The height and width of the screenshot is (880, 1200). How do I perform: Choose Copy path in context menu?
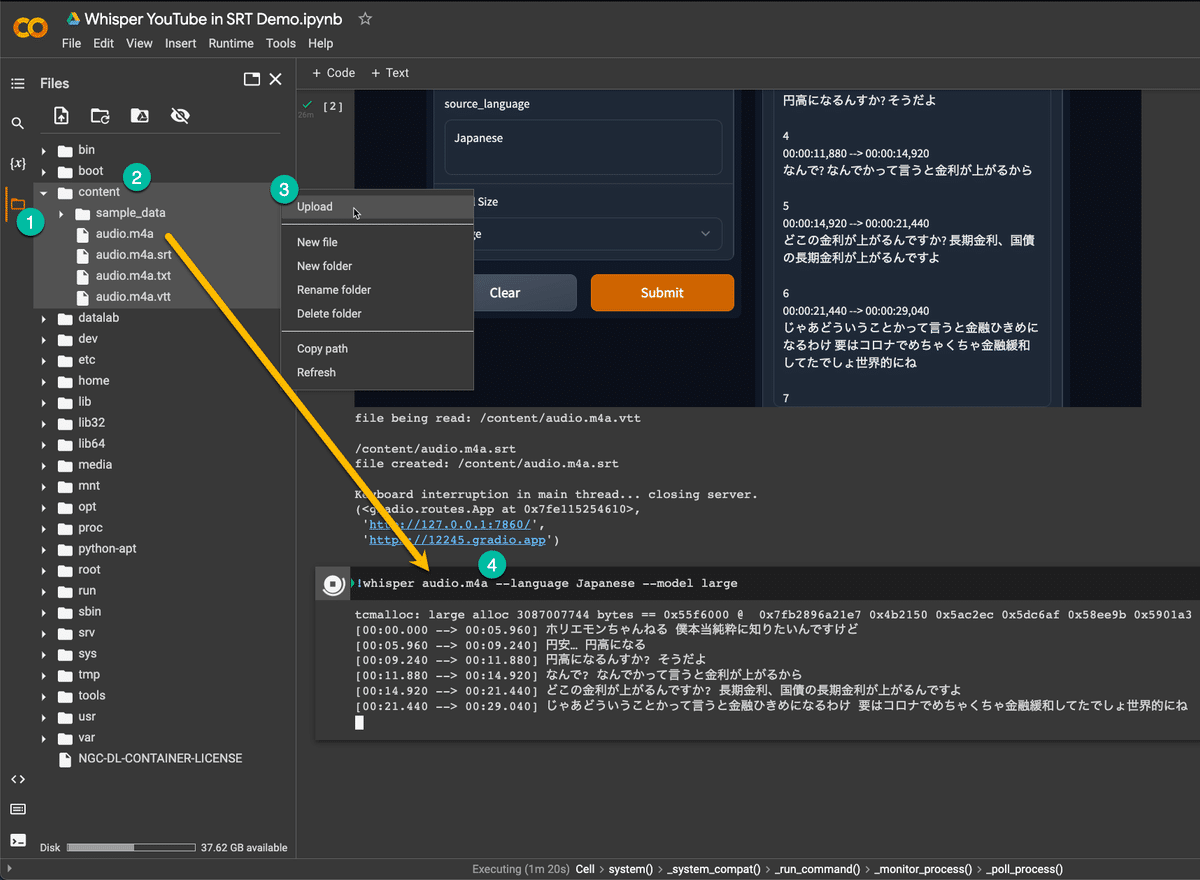pos(377,349)
